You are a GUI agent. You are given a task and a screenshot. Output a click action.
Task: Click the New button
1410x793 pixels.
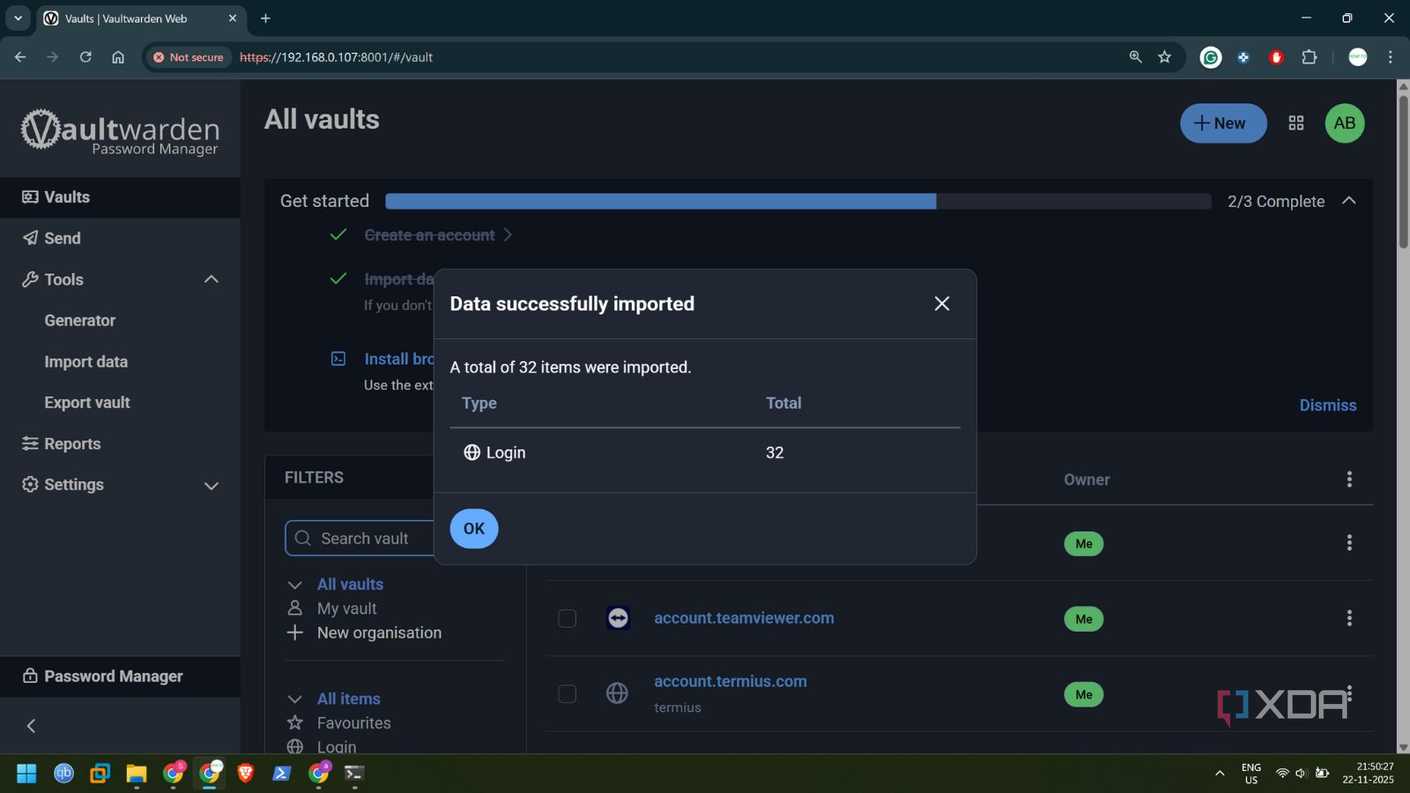pyautogui.click(x=1223, y=124)
